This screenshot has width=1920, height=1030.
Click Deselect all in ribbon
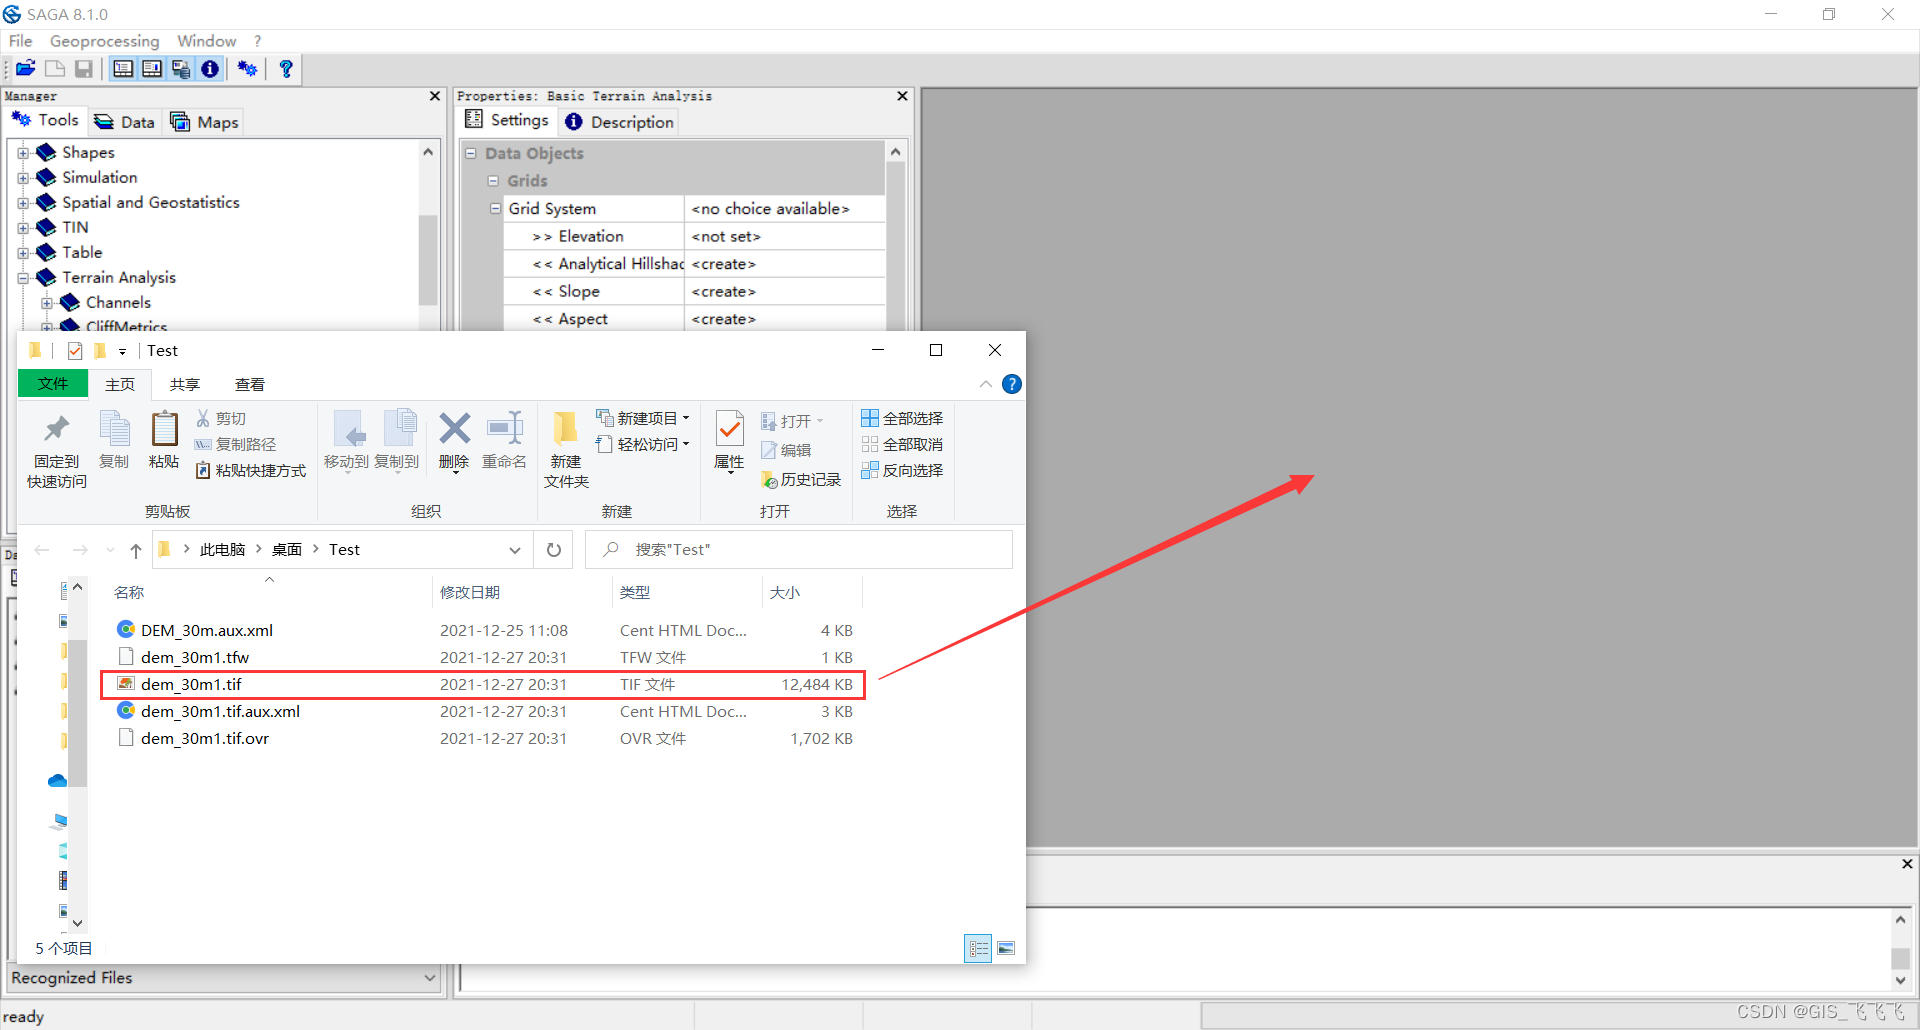[902, 444]
